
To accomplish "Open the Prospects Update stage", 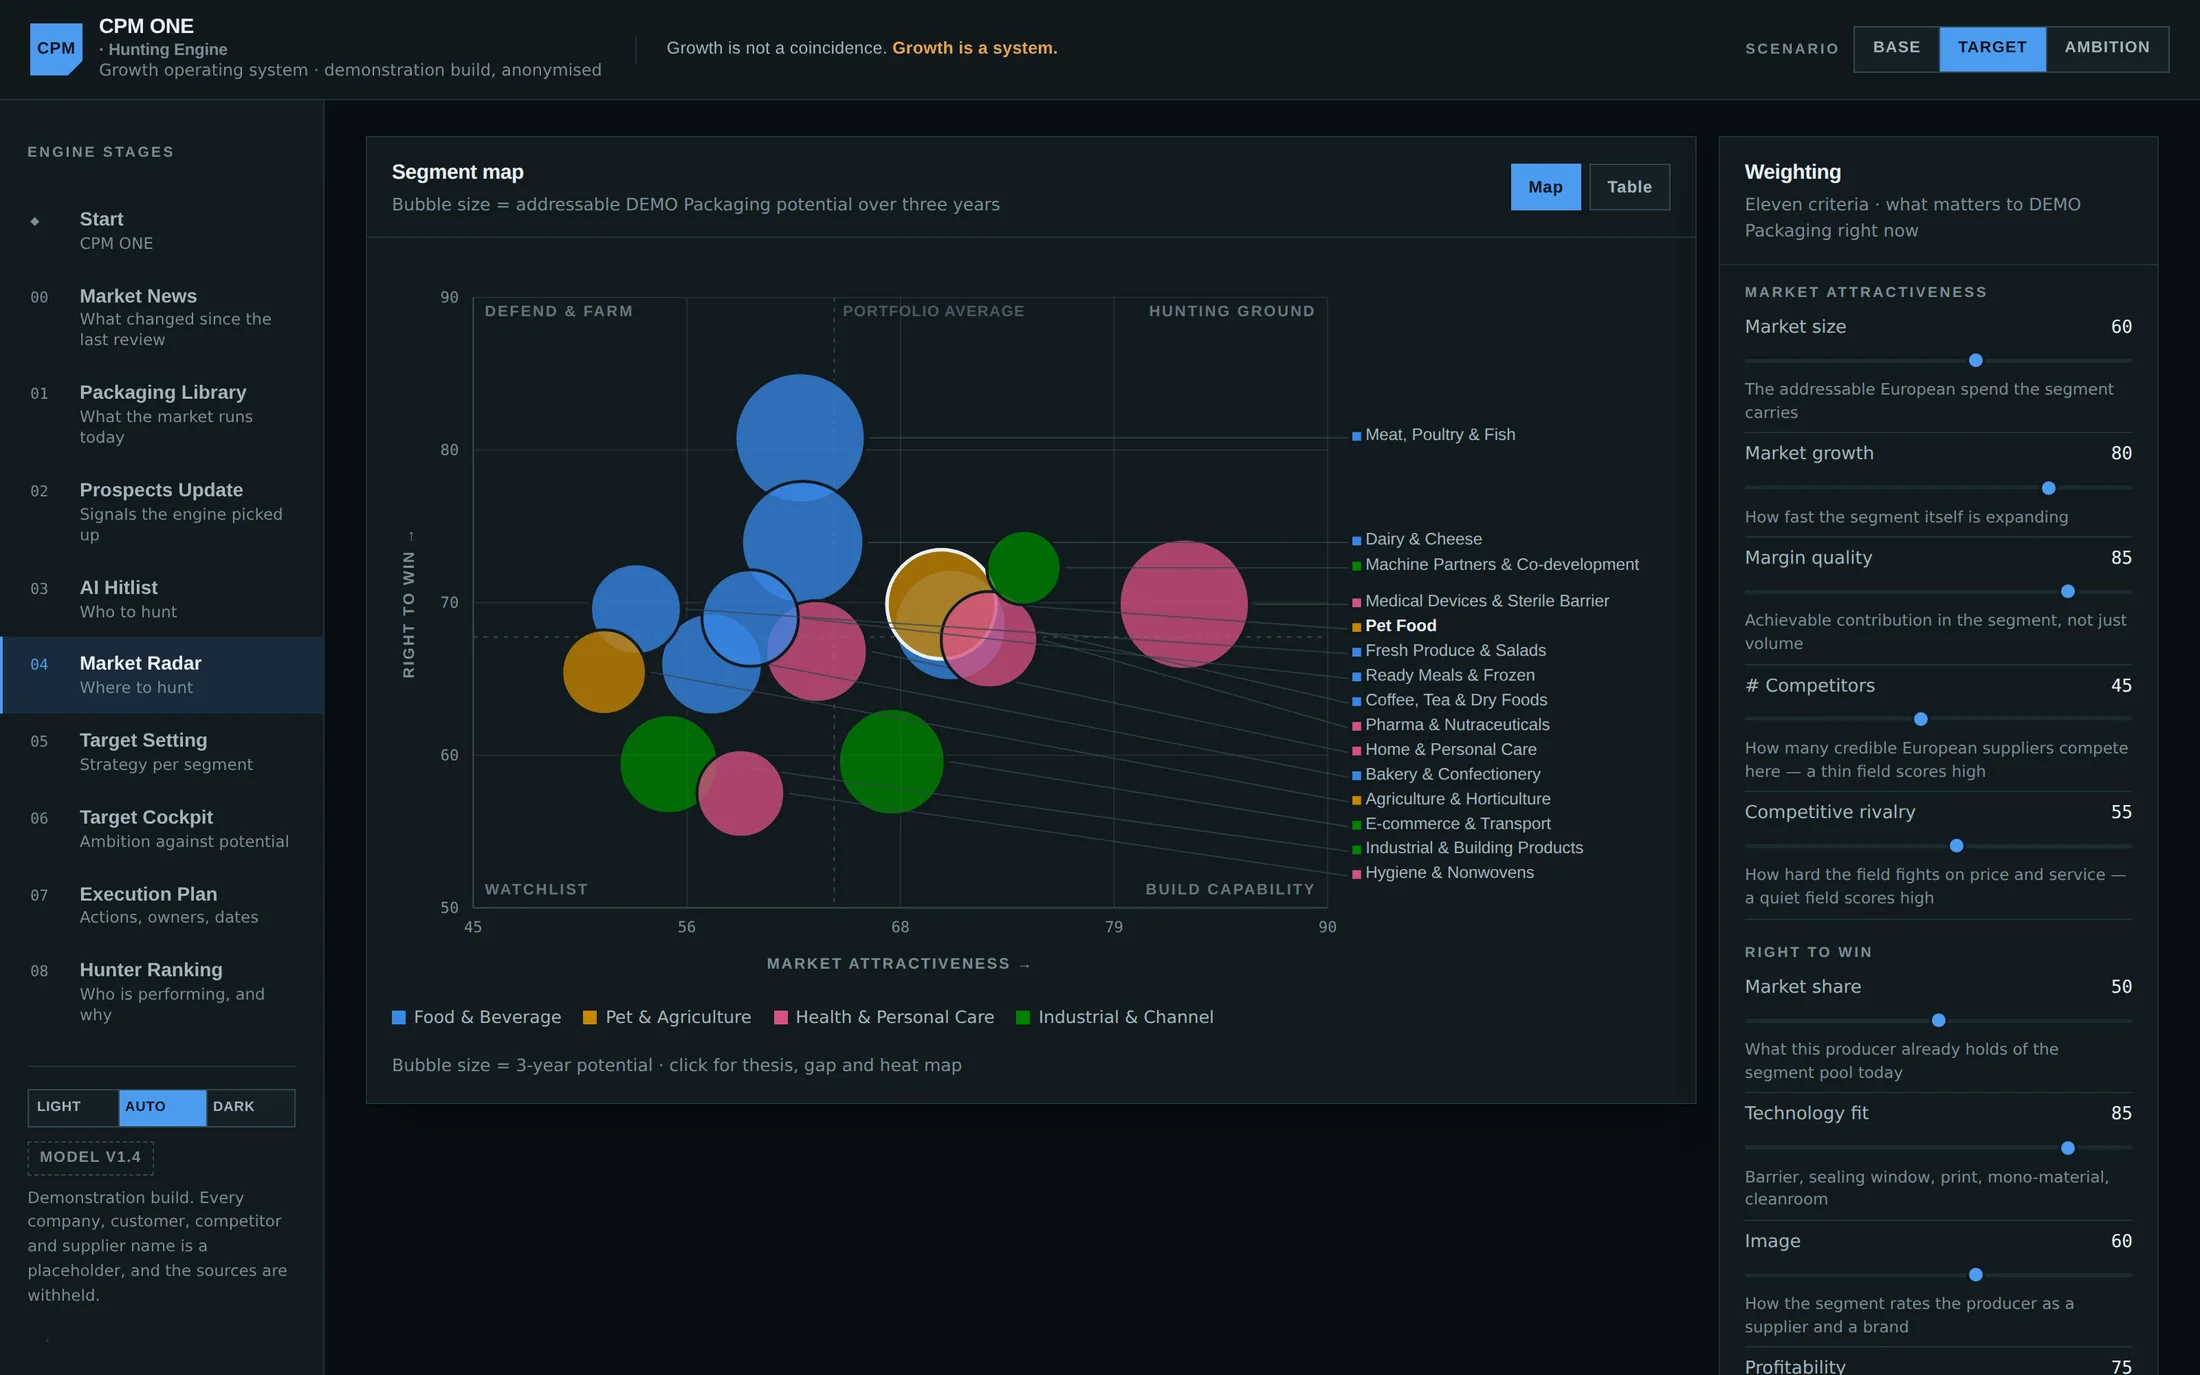I will [x=162, y=512].
